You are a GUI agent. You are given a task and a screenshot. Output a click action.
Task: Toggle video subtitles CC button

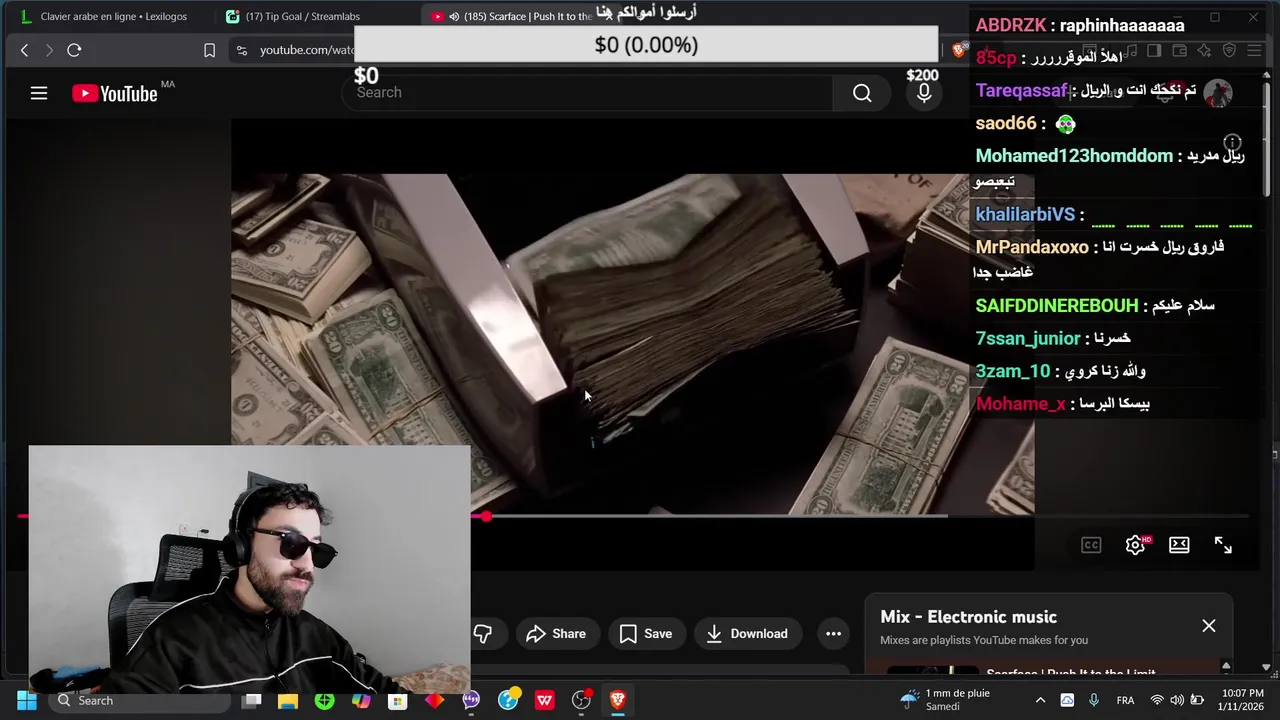(x=1091, y=545)
